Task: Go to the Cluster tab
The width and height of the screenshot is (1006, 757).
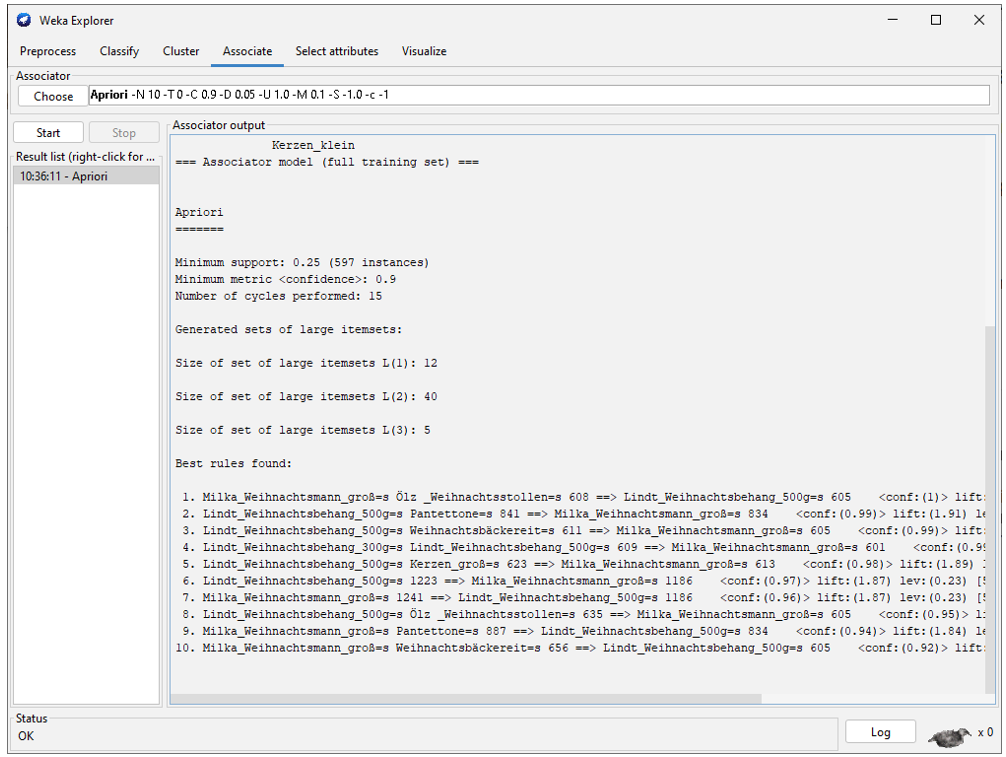Action: pyautogui.click(x=181, y=51)
